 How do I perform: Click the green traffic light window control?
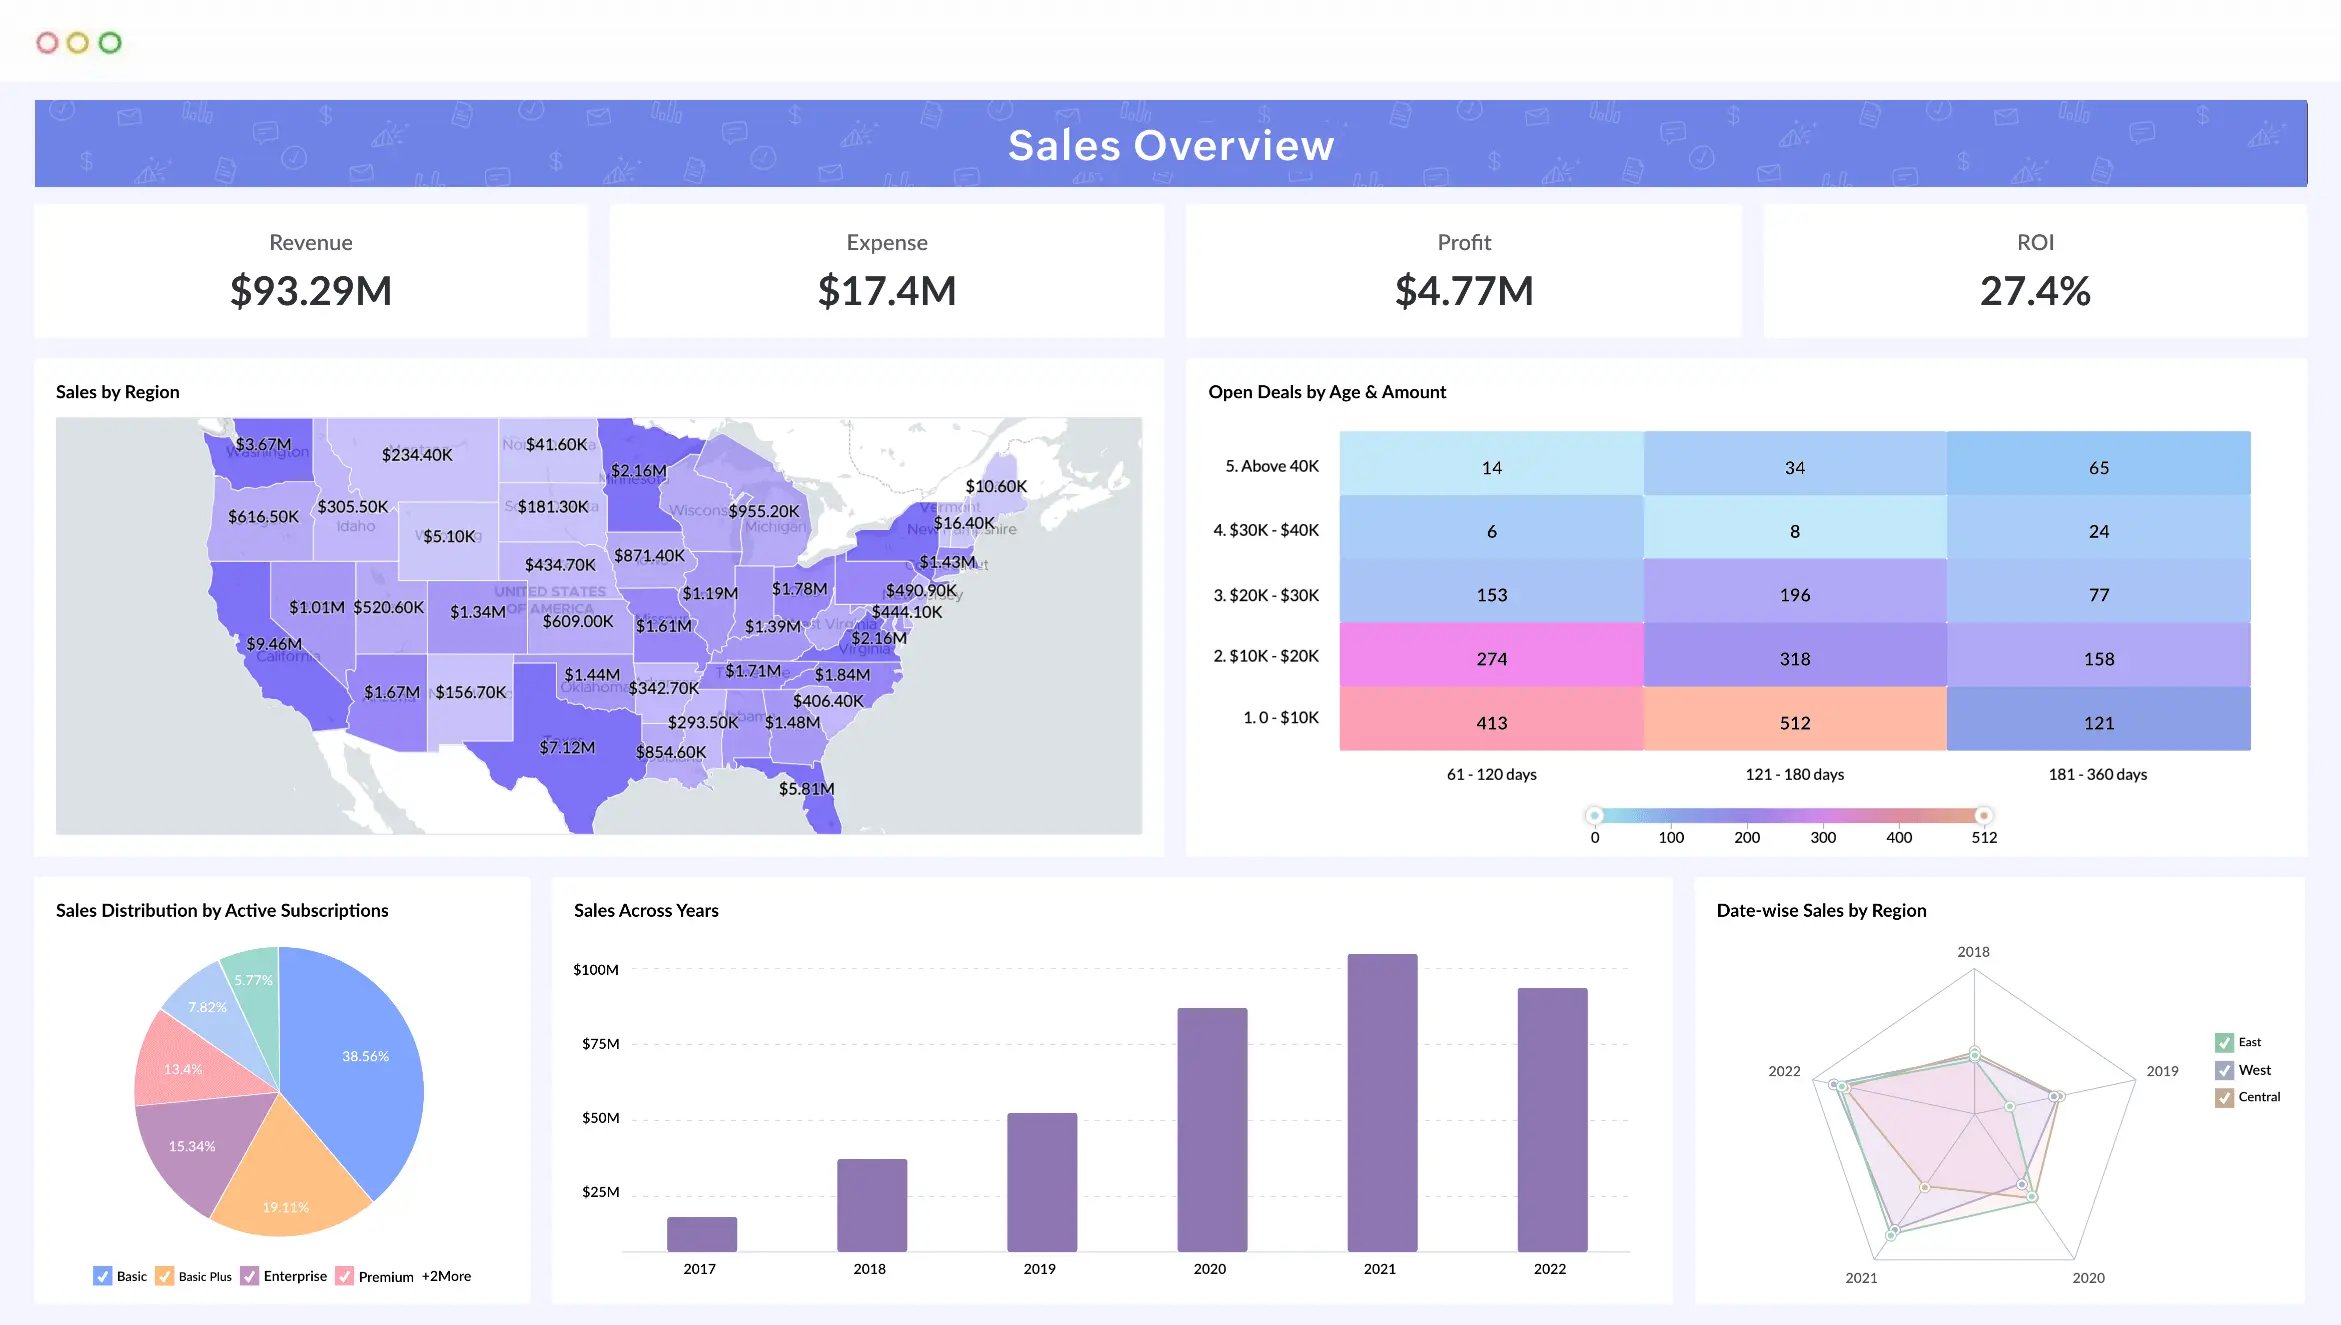coord(111,42)
